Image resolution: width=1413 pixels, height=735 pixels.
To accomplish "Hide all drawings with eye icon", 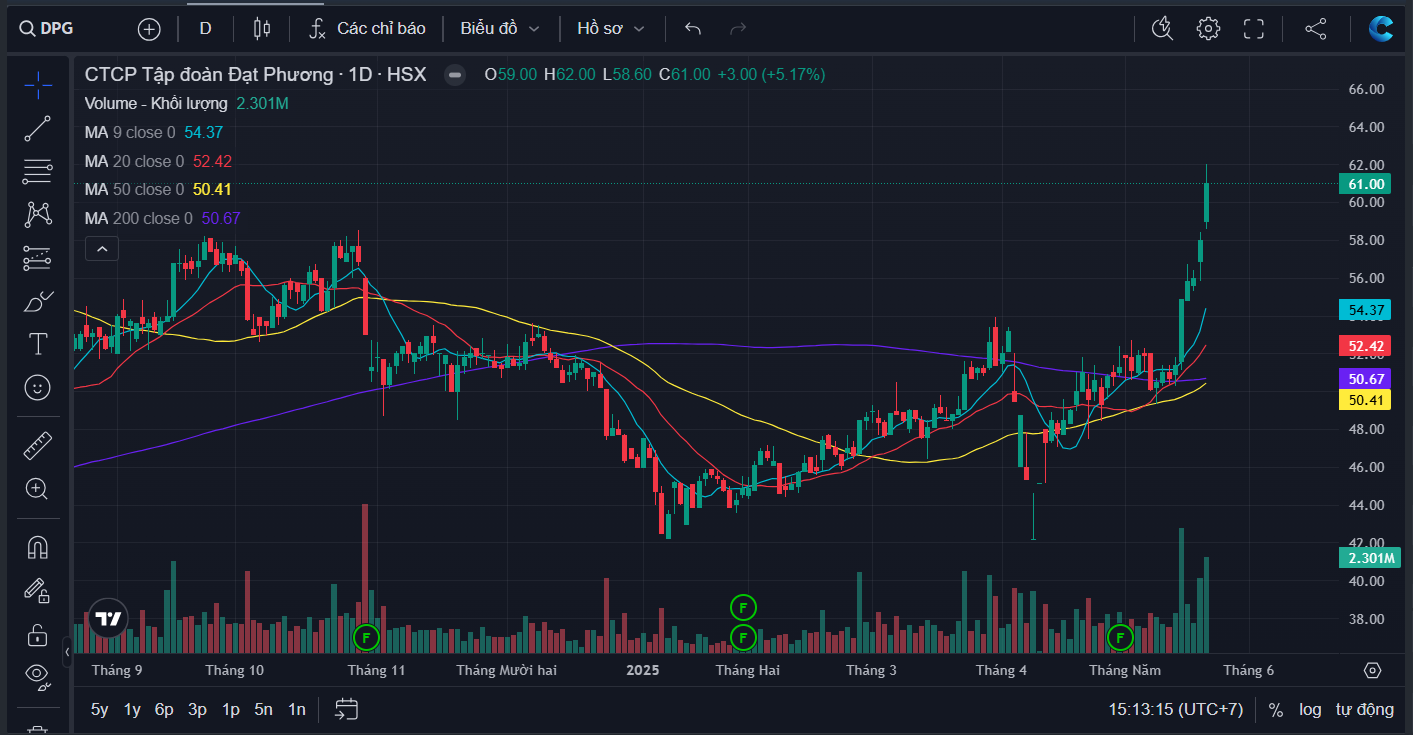I will point(38,677).
